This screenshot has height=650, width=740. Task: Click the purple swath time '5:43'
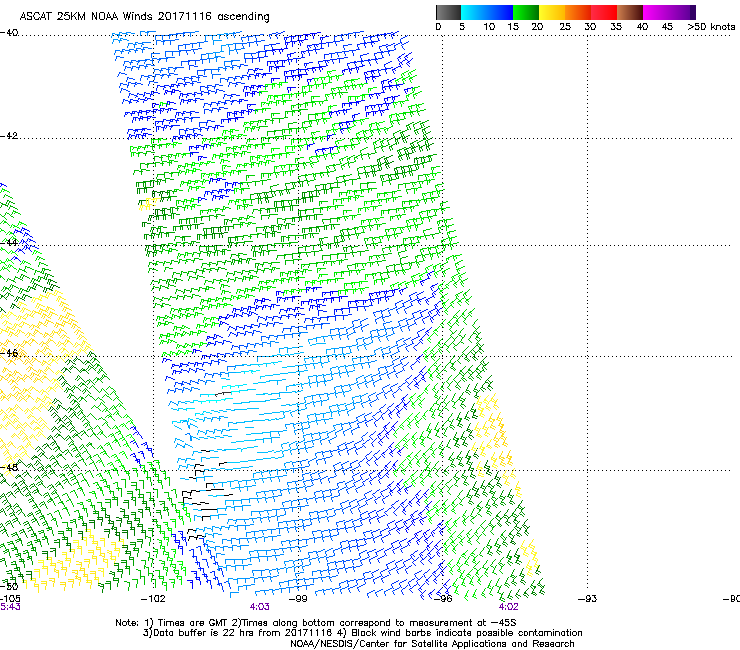tap(10, 607)
